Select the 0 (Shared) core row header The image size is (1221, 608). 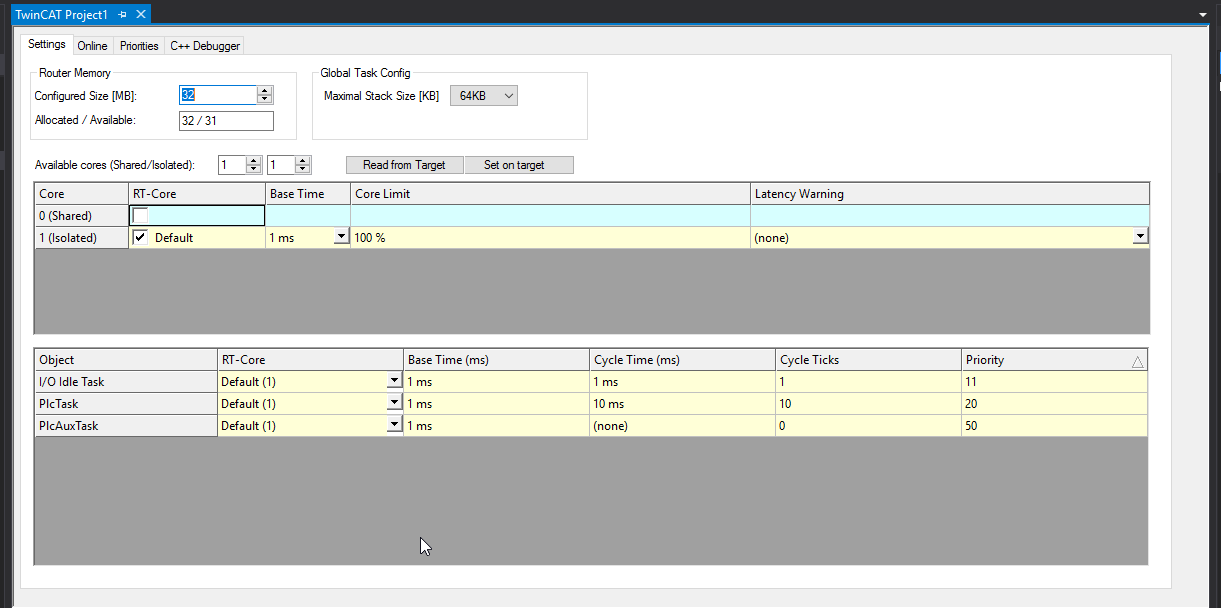[x=82, y=216]
